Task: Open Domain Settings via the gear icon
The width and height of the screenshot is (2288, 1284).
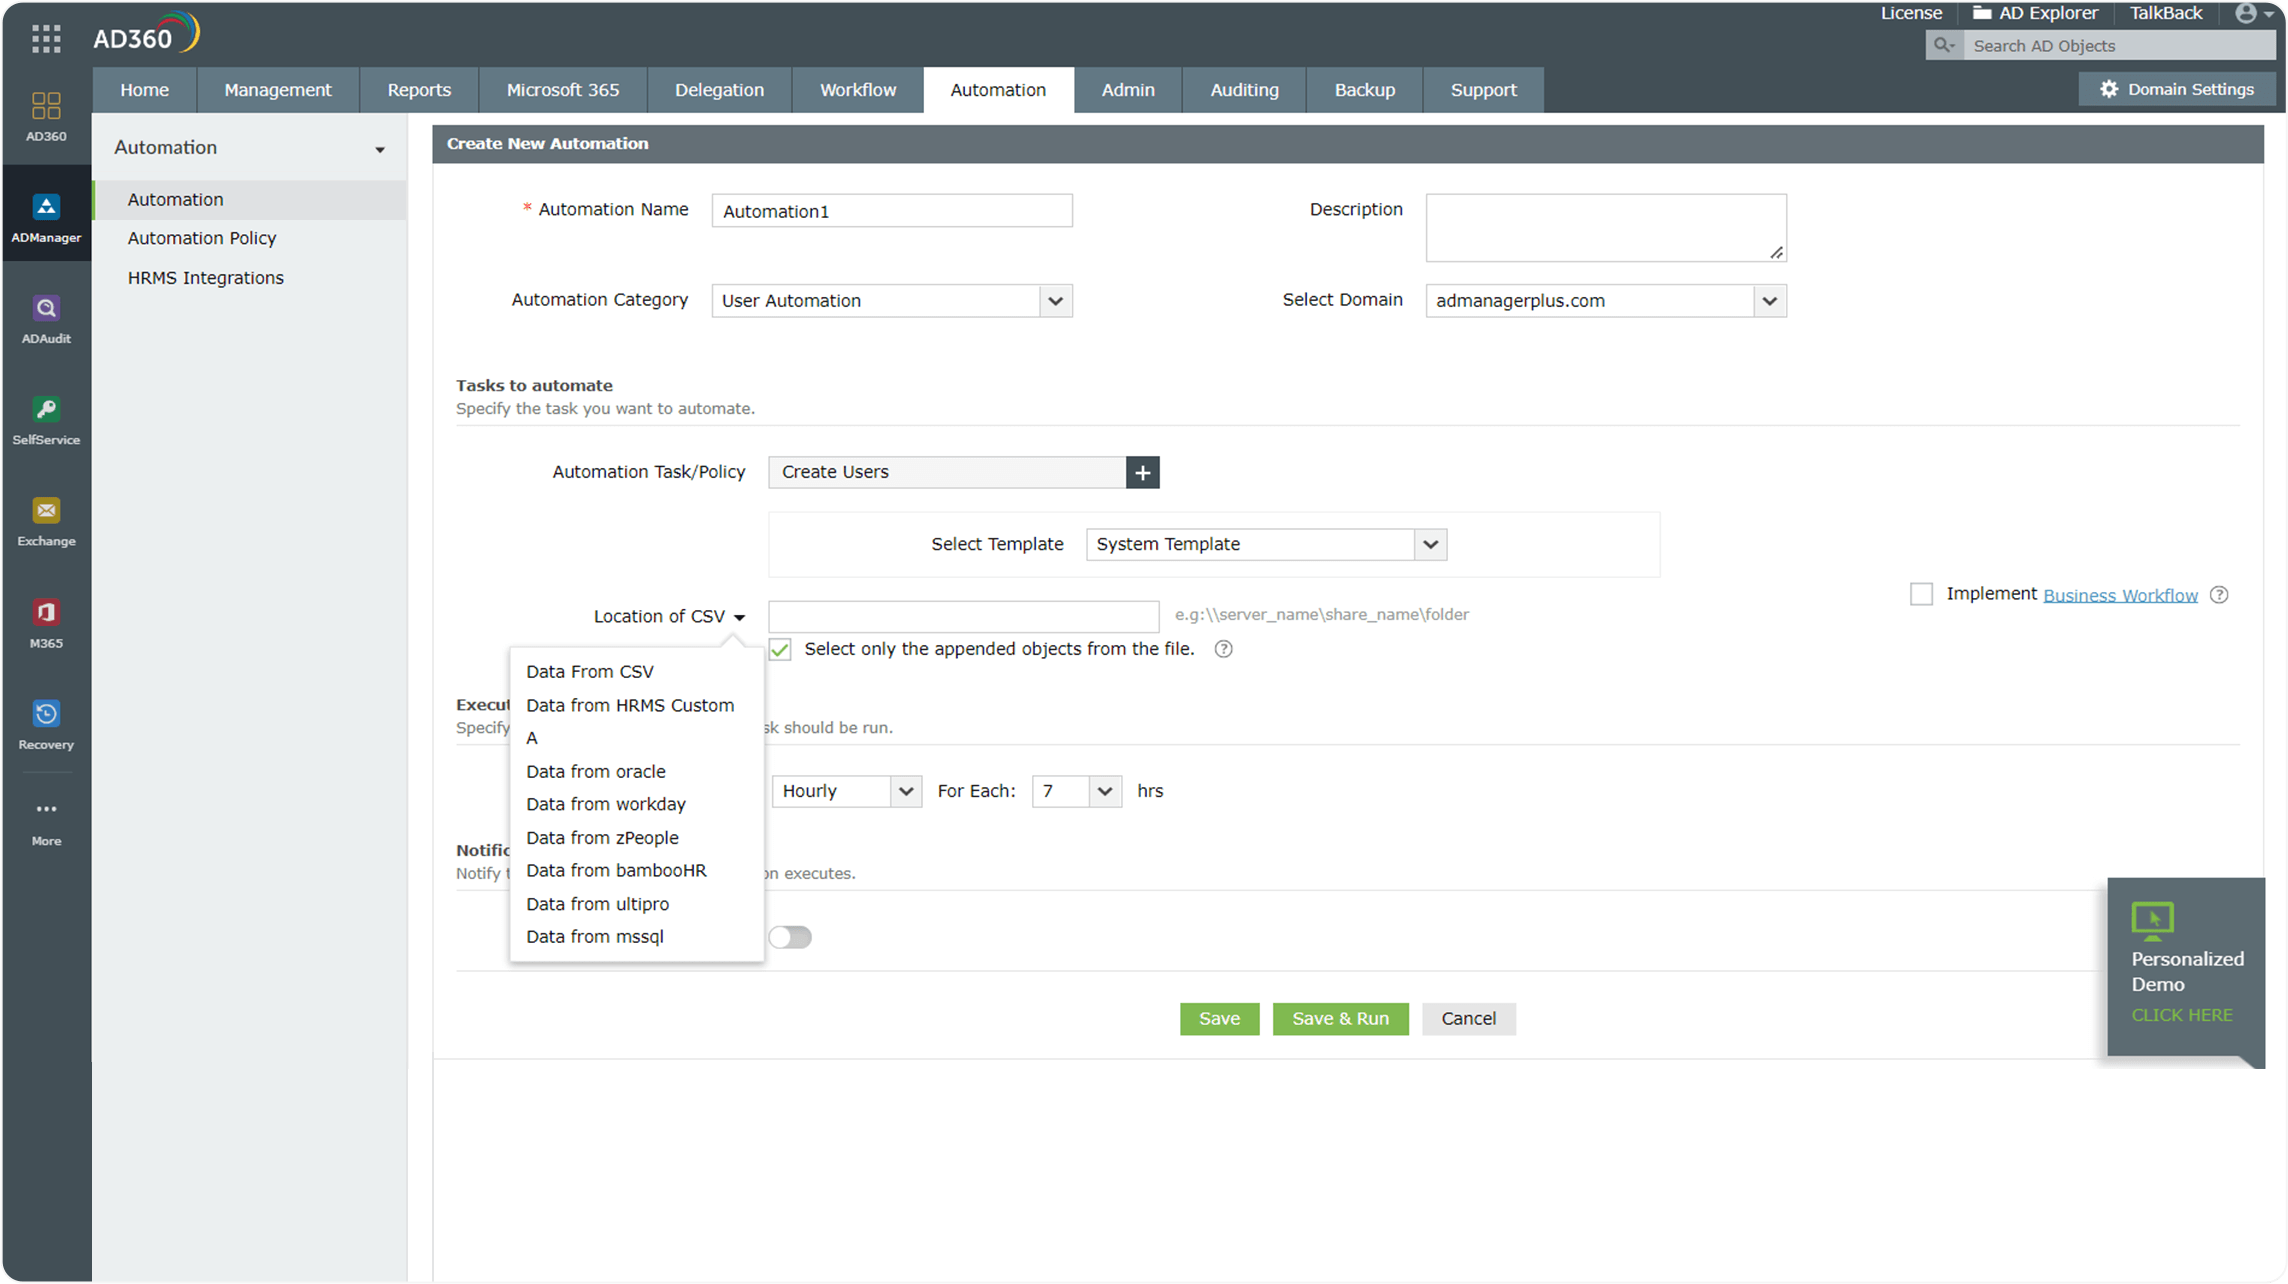Action: (x=2110, y=89)
